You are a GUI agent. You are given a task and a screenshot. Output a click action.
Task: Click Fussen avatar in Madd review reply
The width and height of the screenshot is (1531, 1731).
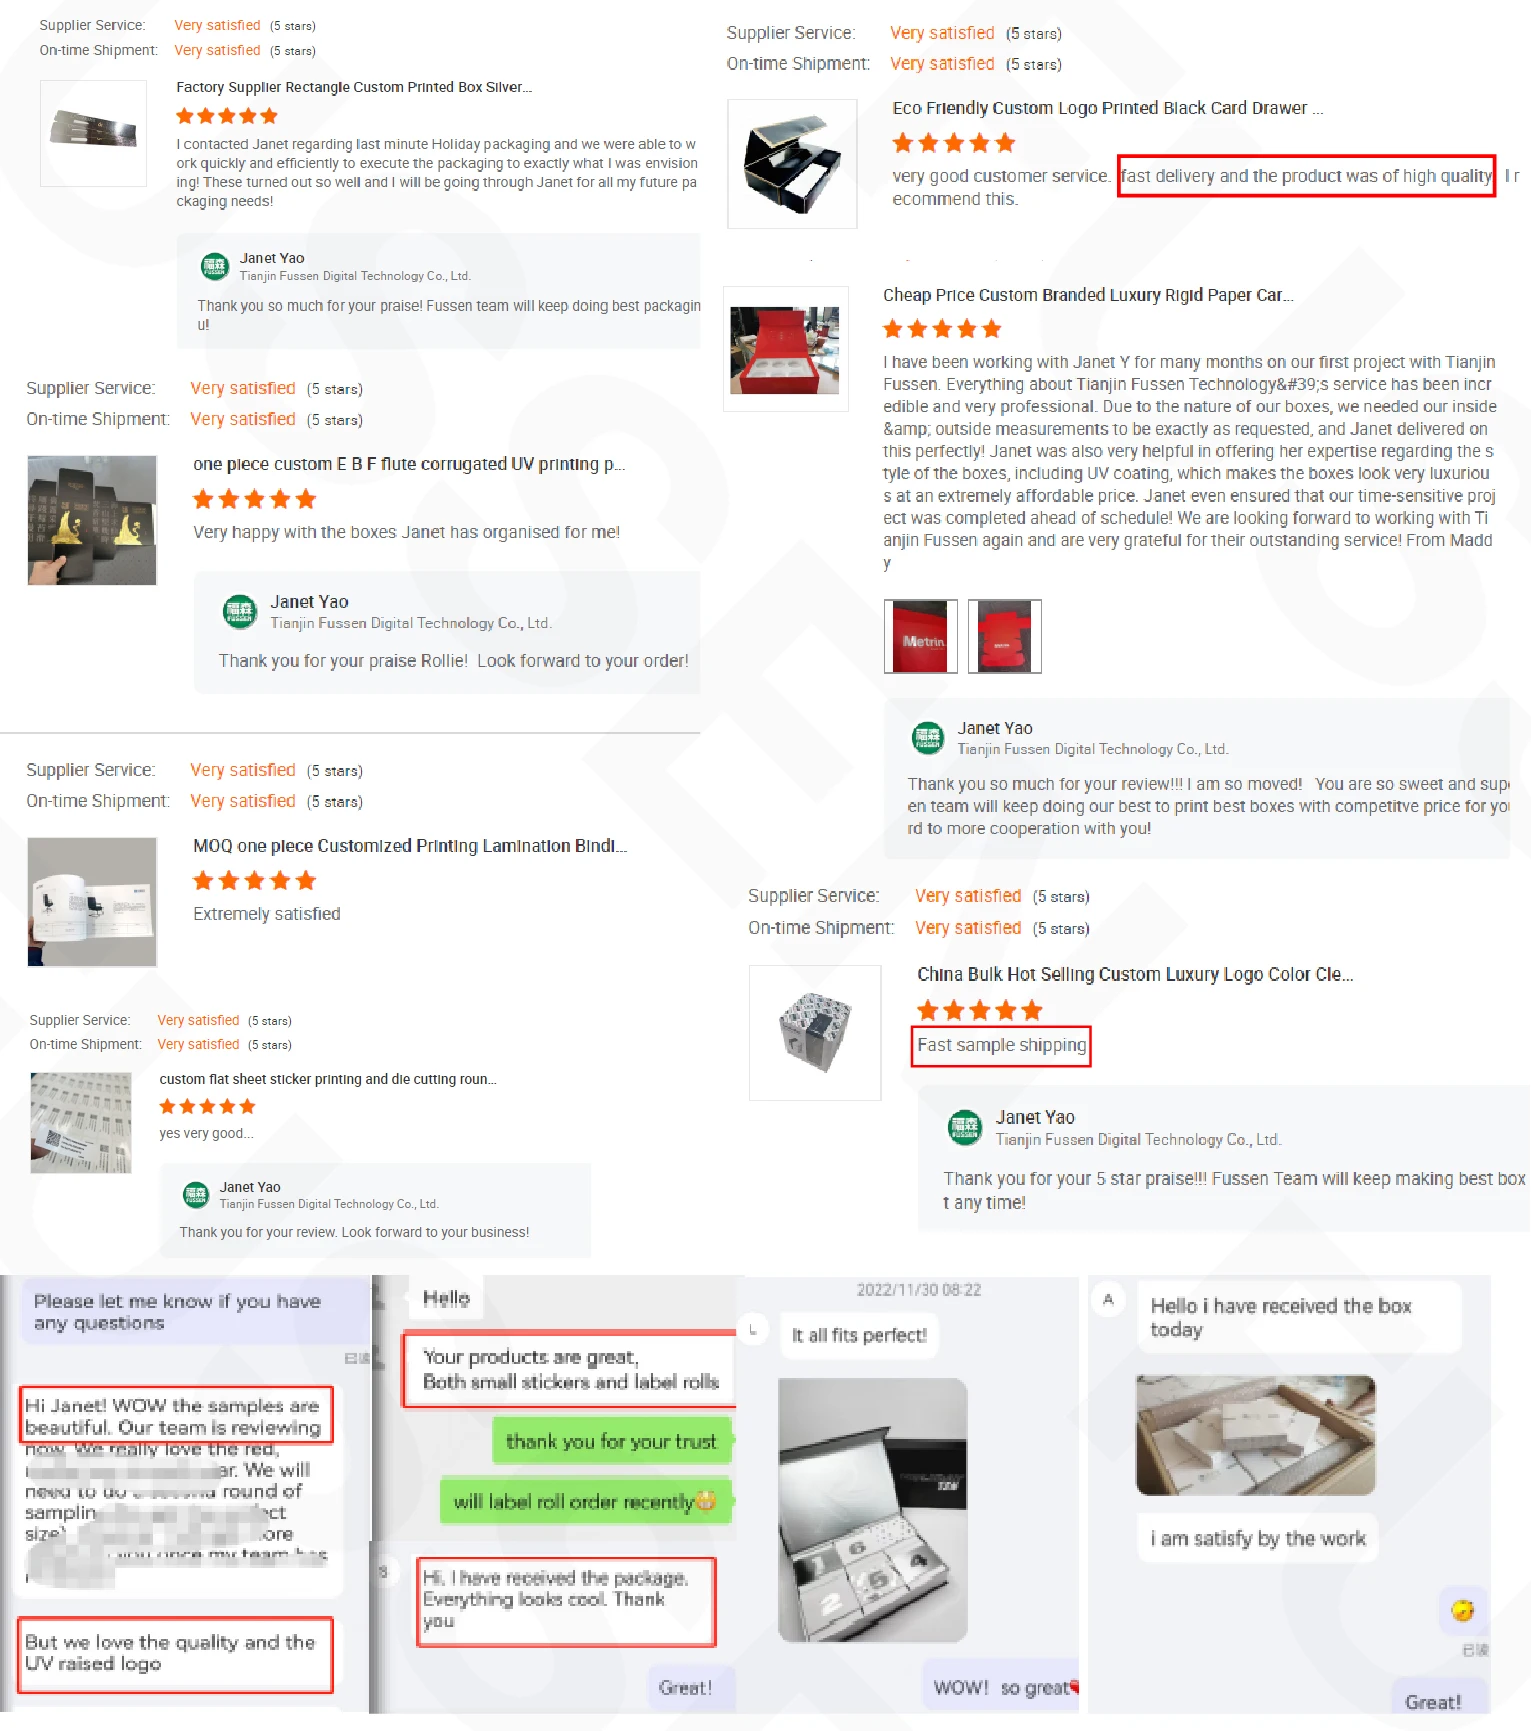(928, 738)
